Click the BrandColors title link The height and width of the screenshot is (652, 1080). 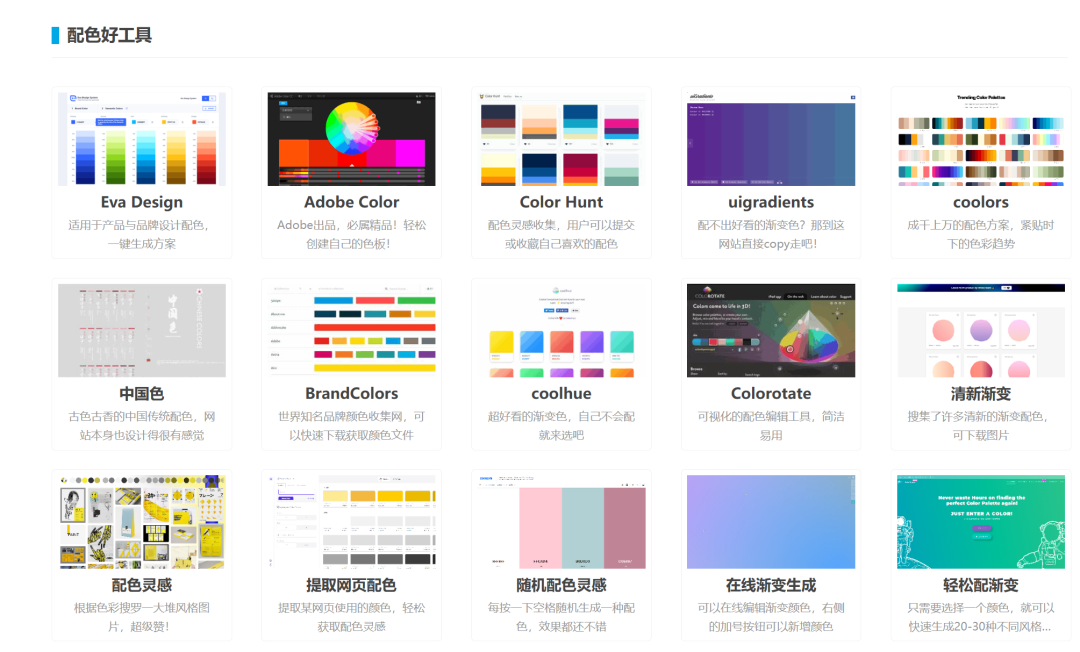pyautogui.click(x=351, y=393)
